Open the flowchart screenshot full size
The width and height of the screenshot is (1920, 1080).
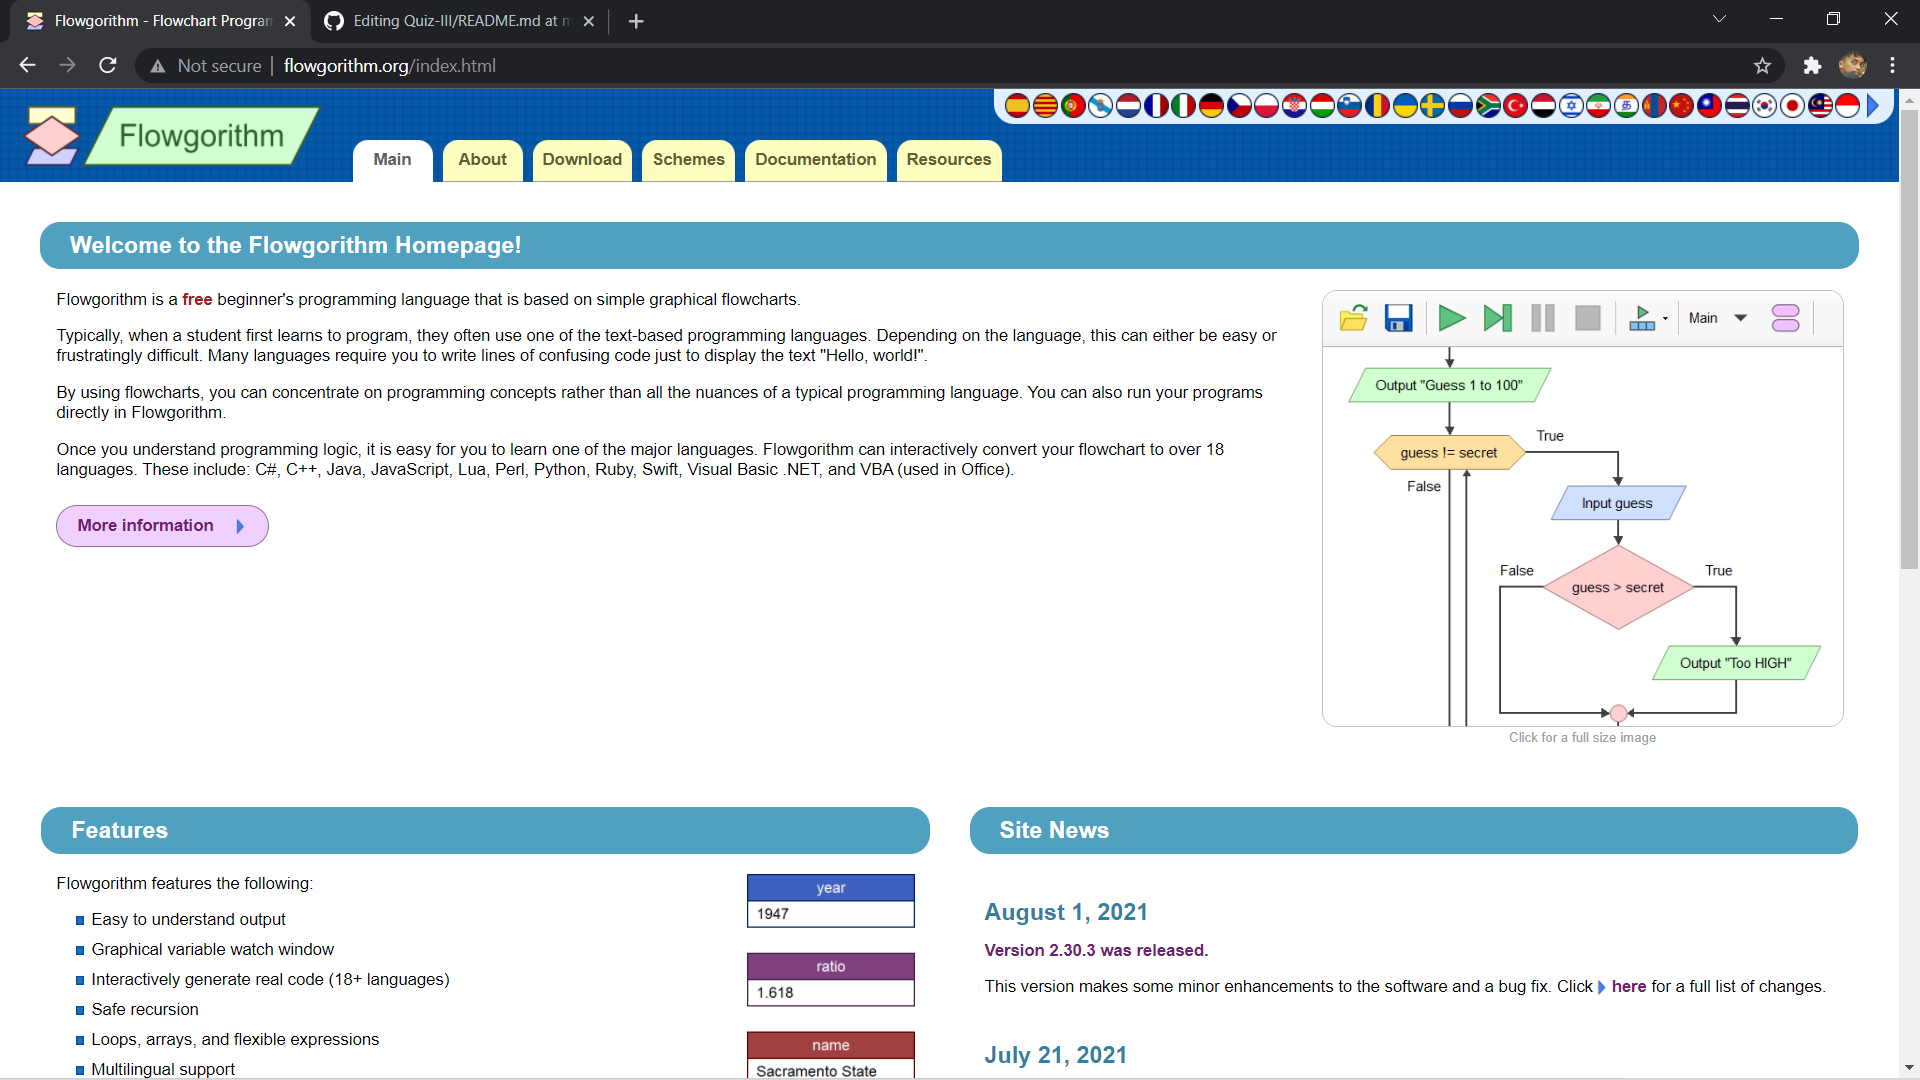1582,509
